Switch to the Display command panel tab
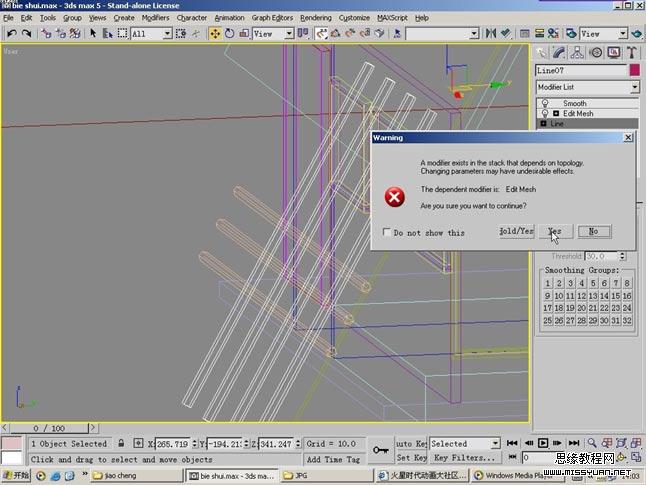Screen dimensions: 646x485 (613, 52)
